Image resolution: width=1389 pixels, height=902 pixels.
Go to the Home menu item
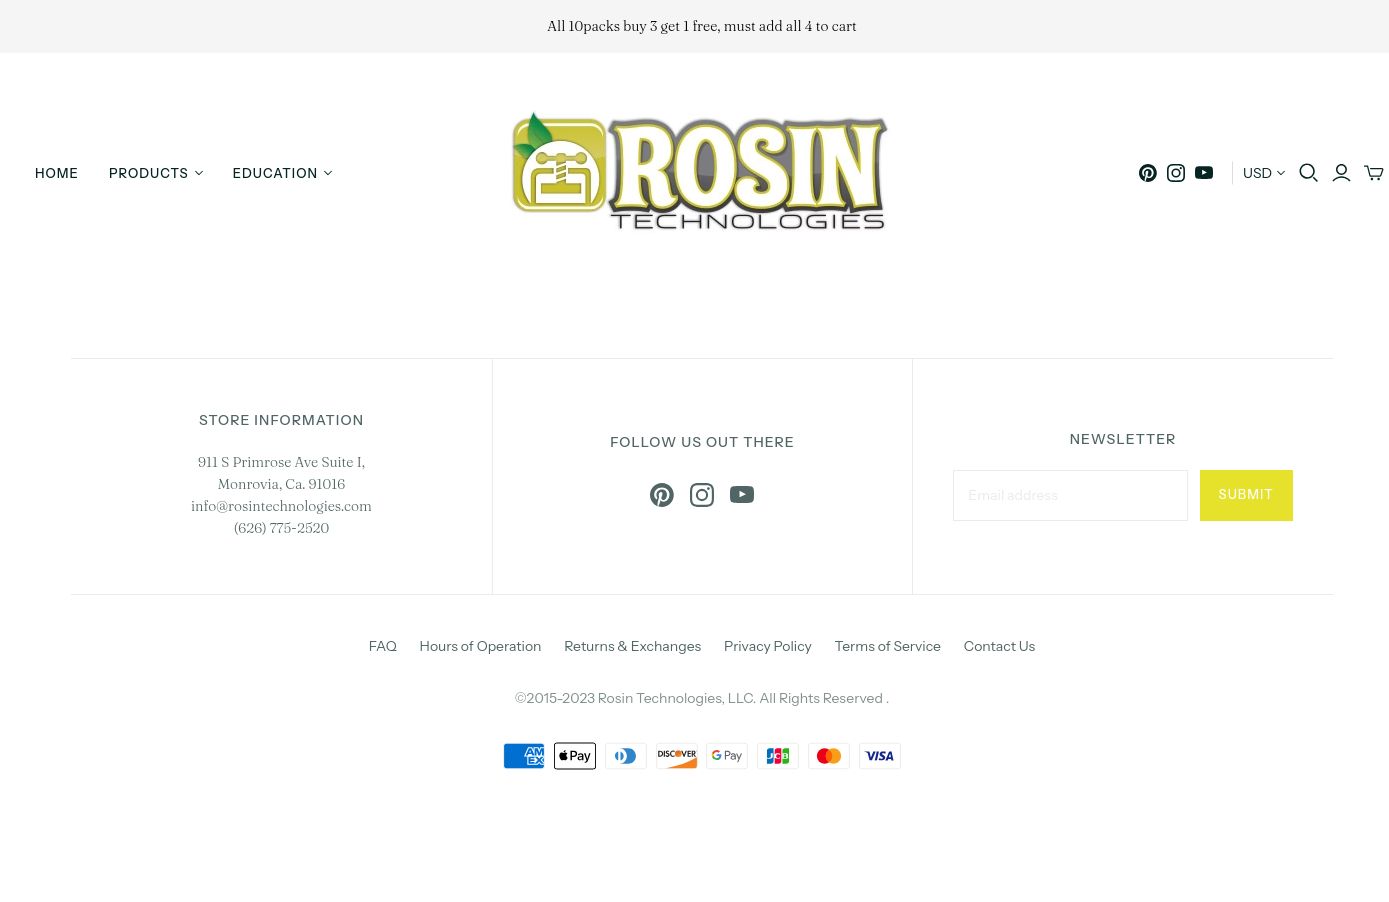coord(56,173)
